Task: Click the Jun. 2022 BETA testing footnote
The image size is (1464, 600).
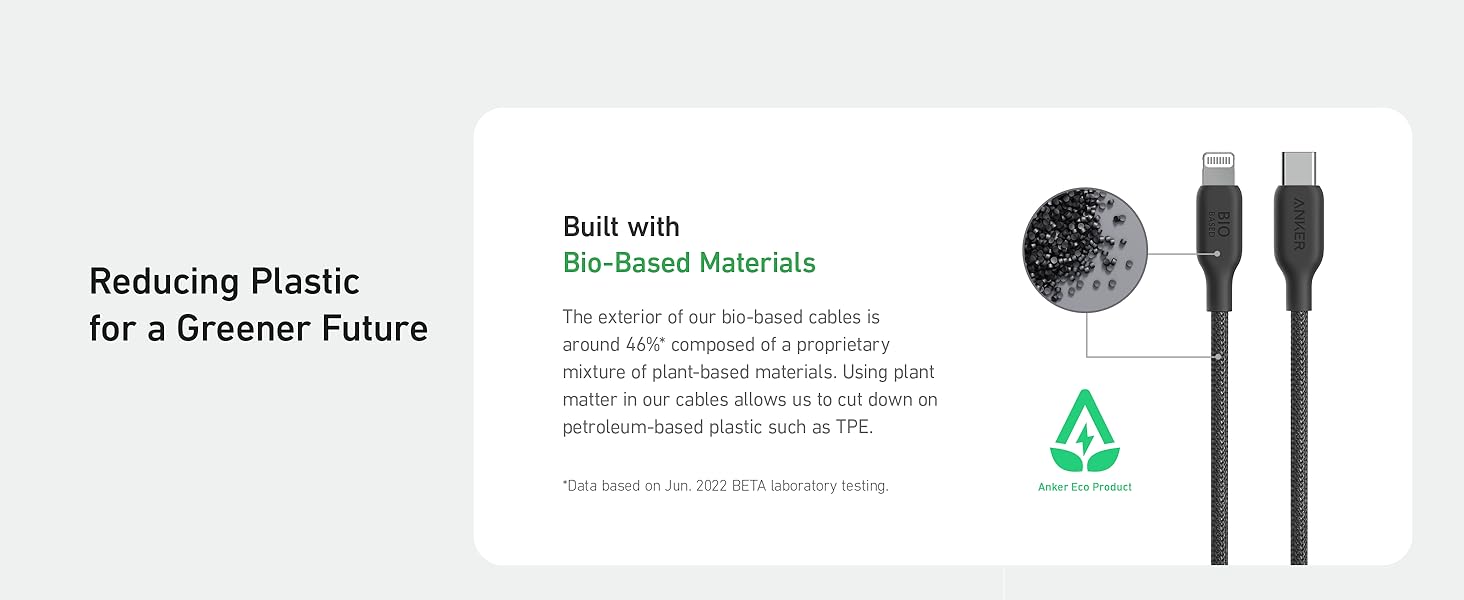Action: tap(725, 486)
